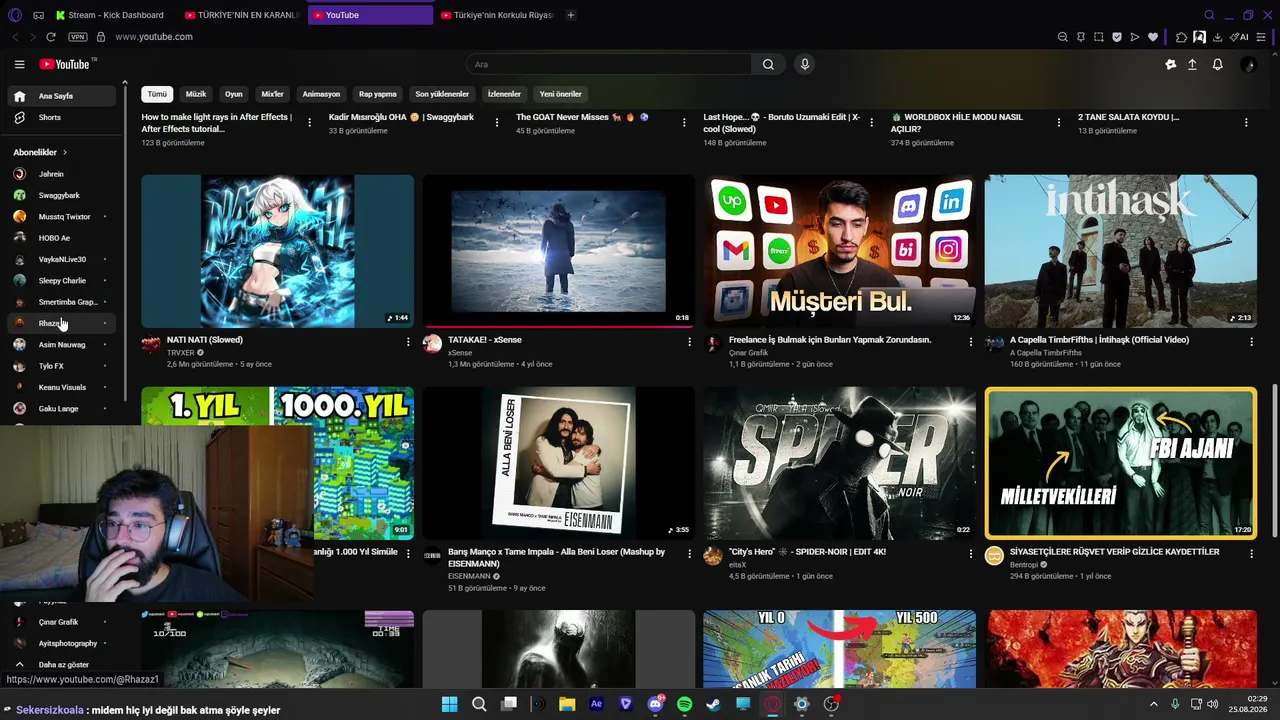Open Sleepy Charlie subscription channel
Screen dimensions: 1280x720
point(62,281)
